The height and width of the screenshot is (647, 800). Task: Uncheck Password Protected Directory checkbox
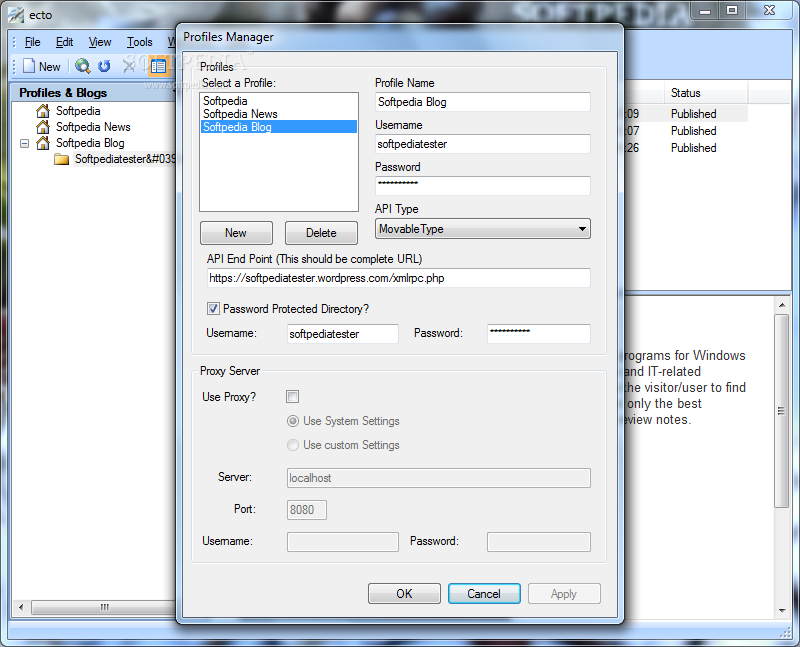(x=213, y=308)
